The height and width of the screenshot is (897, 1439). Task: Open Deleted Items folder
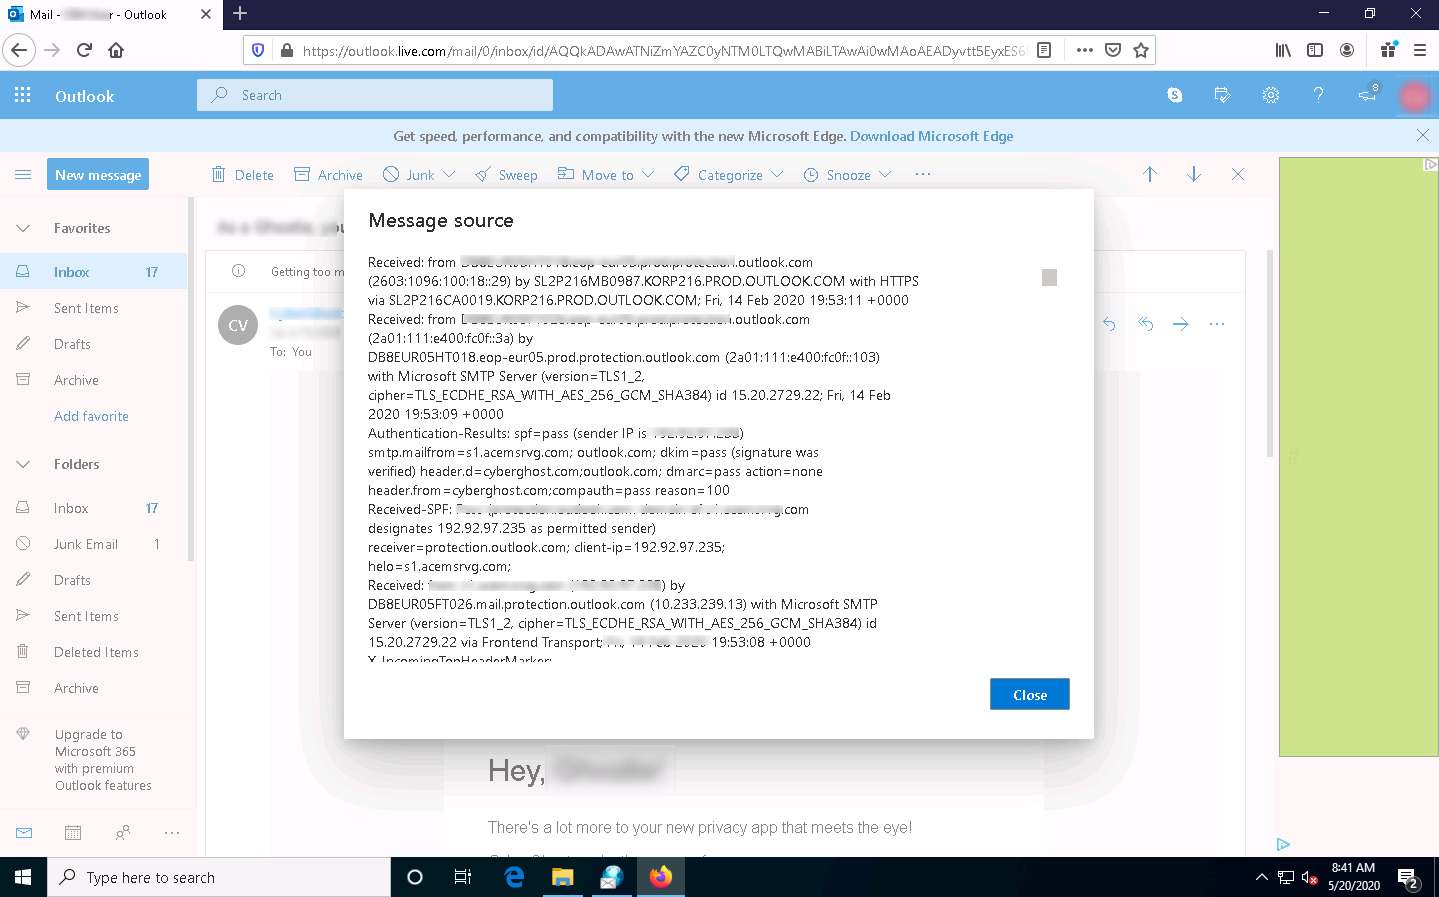94,652
